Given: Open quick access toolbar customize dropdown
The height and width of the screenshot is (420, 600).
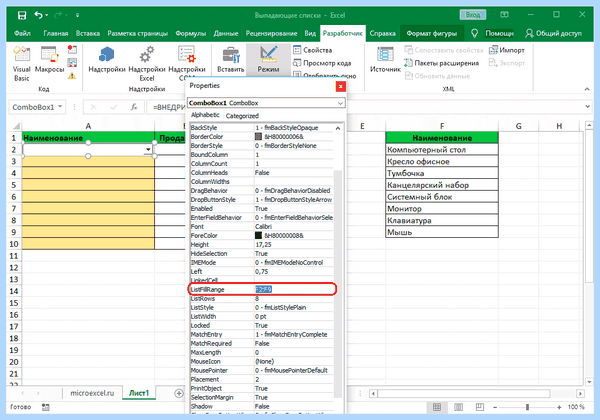Looking at the screenshot, I should [x=77, y=15].
